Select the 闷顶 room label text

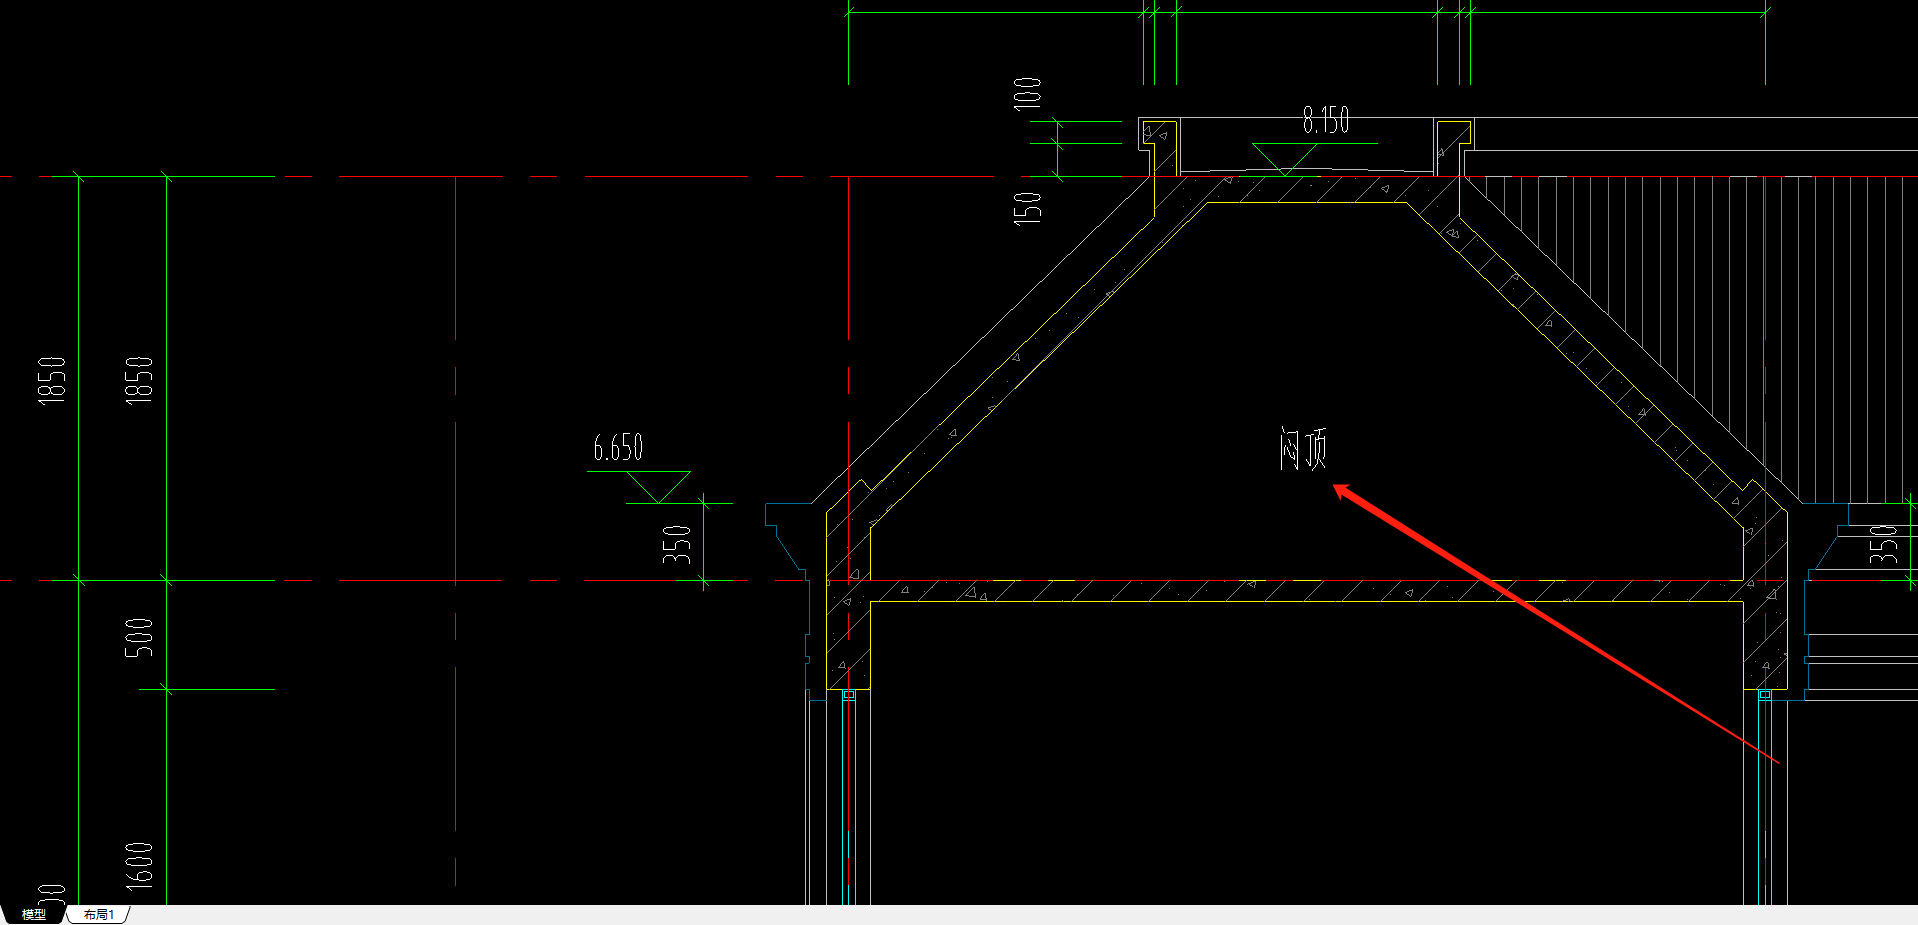[x=1303, y=449]
